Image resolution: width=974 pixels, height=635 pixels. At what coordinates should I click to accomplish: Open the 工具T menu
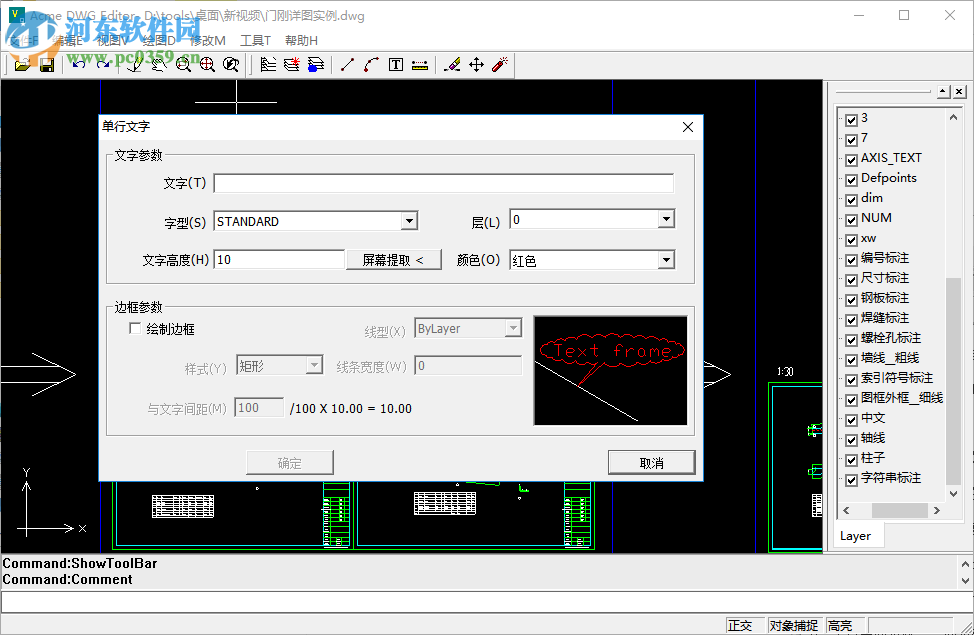coord(253,40)
